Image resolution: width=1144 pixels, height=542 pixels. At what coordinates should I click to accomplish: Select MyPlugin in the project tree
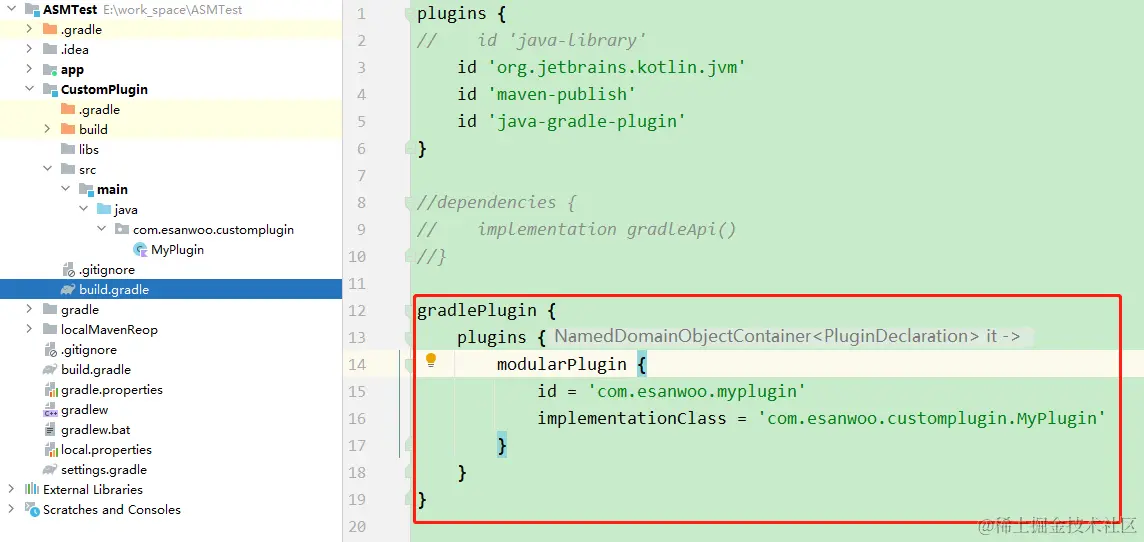[177, 249]
